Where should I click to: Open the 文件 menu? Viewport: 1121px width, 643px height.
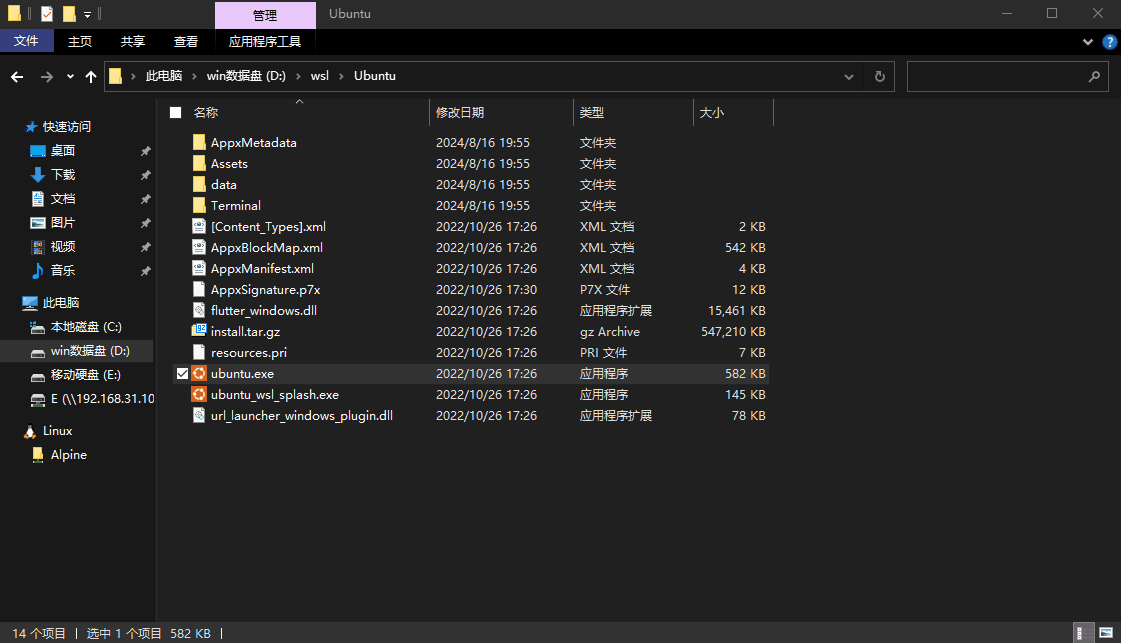[x=26, y=41]
